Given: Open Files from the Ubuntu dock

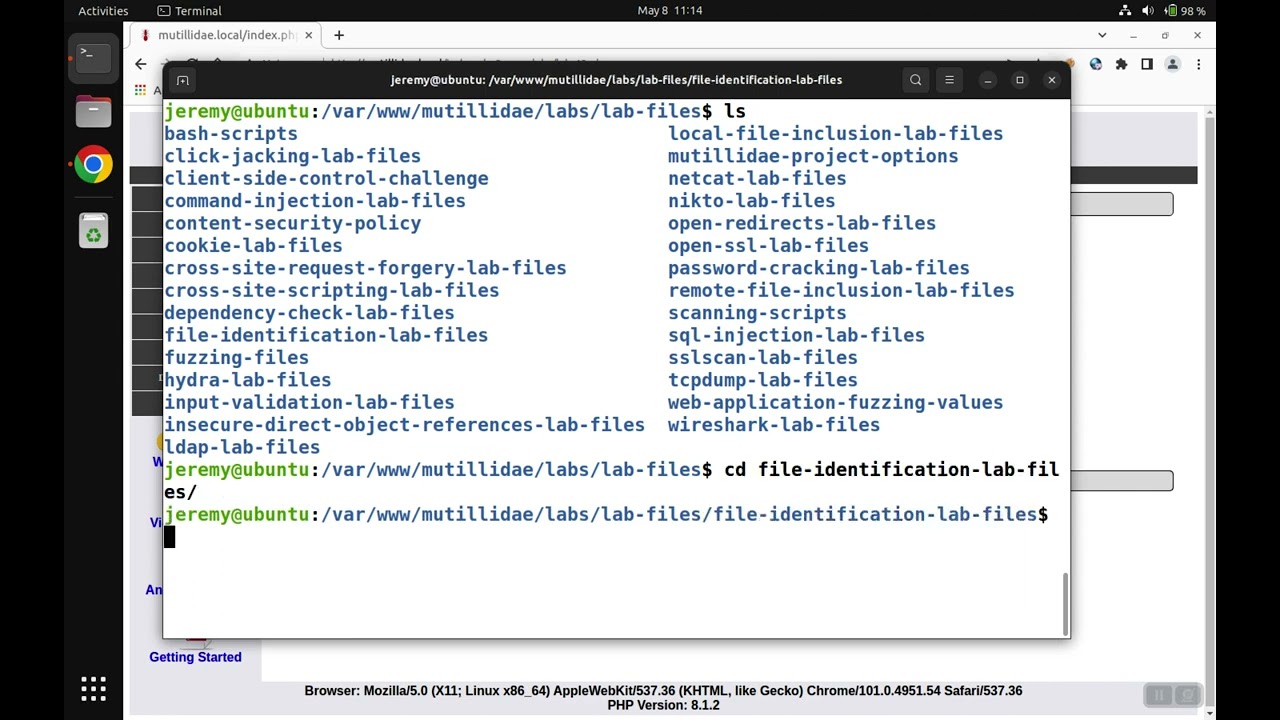Looking at the screenshot, I should 93,110.
